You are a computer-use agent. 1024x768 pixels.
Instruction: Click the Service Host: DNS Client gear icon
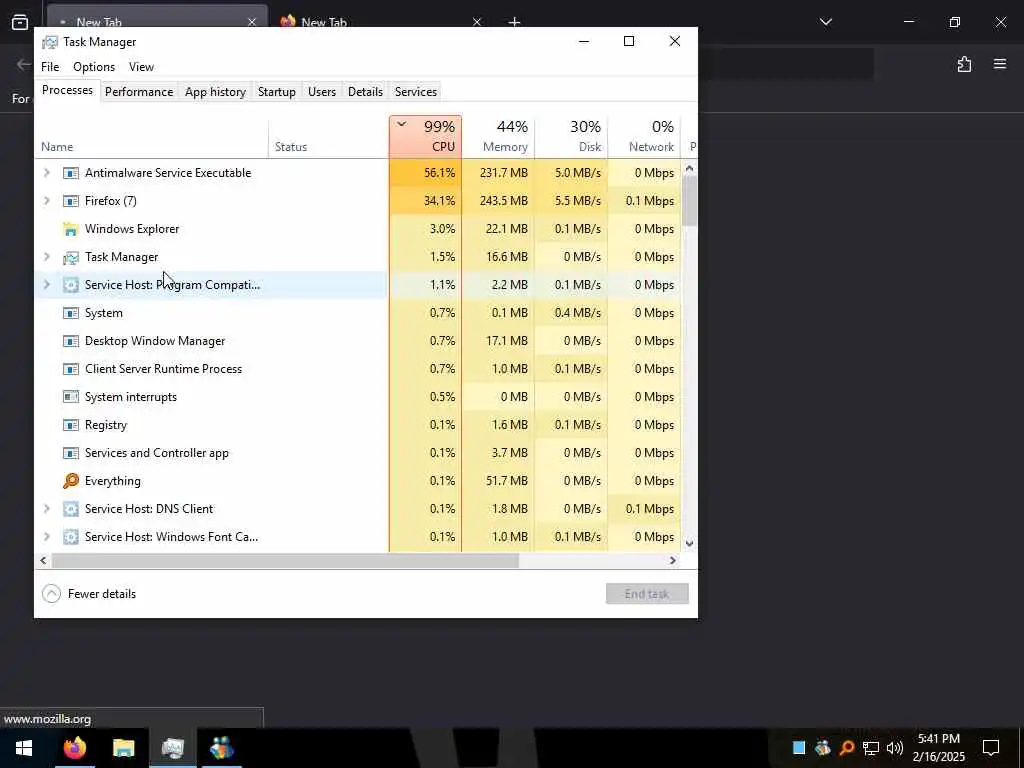click(x=71, y=509)
